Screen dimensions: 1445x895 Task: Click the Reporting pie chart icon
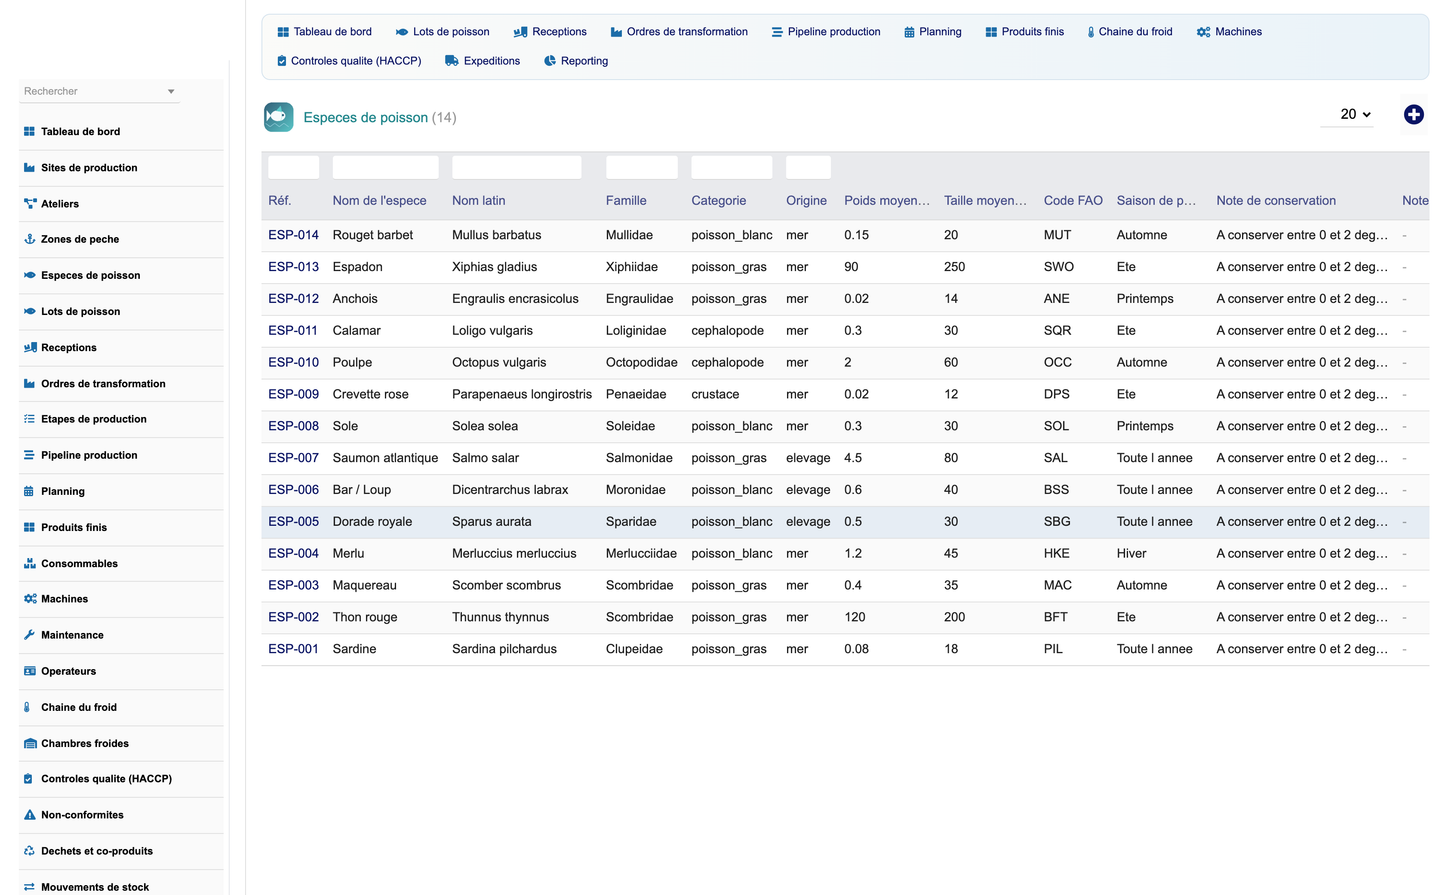[x=550, y=61]
